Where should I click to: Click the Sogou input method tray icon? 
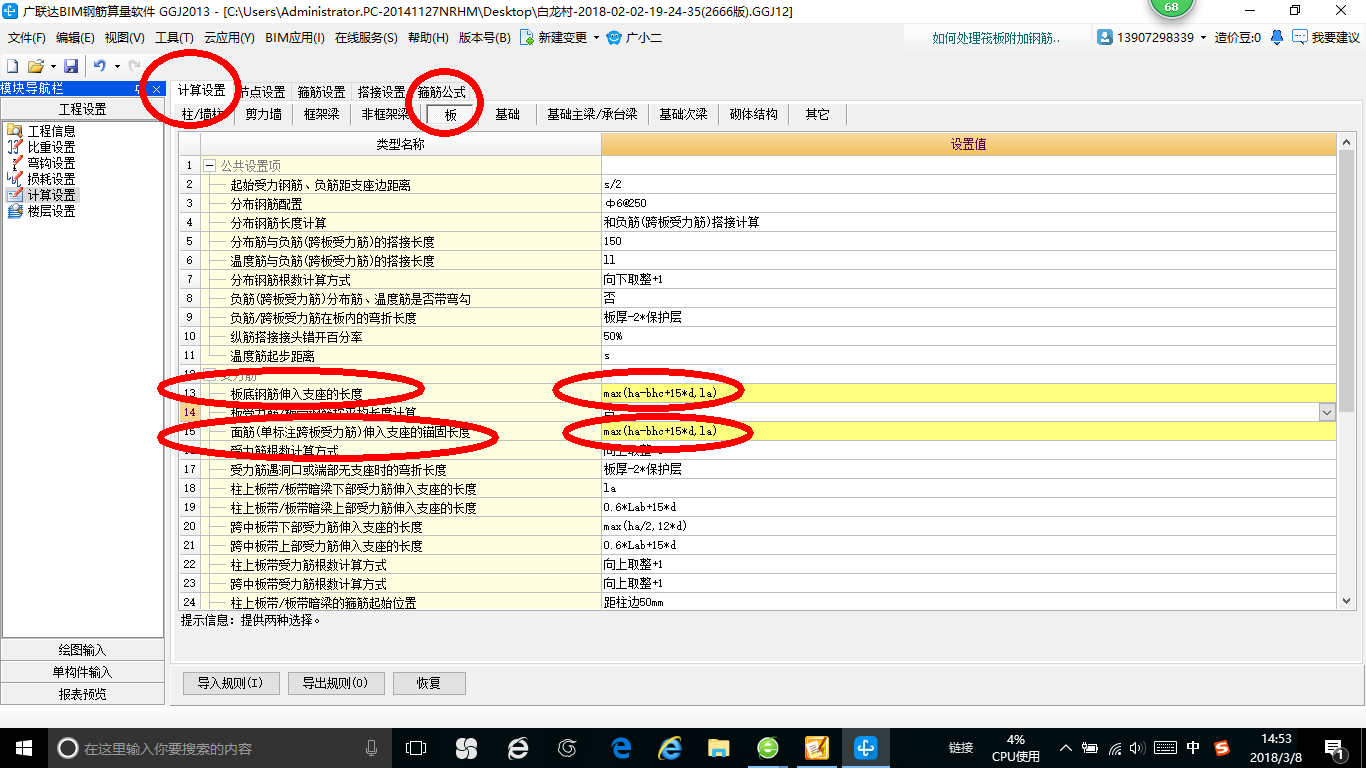pos(1222,748)
